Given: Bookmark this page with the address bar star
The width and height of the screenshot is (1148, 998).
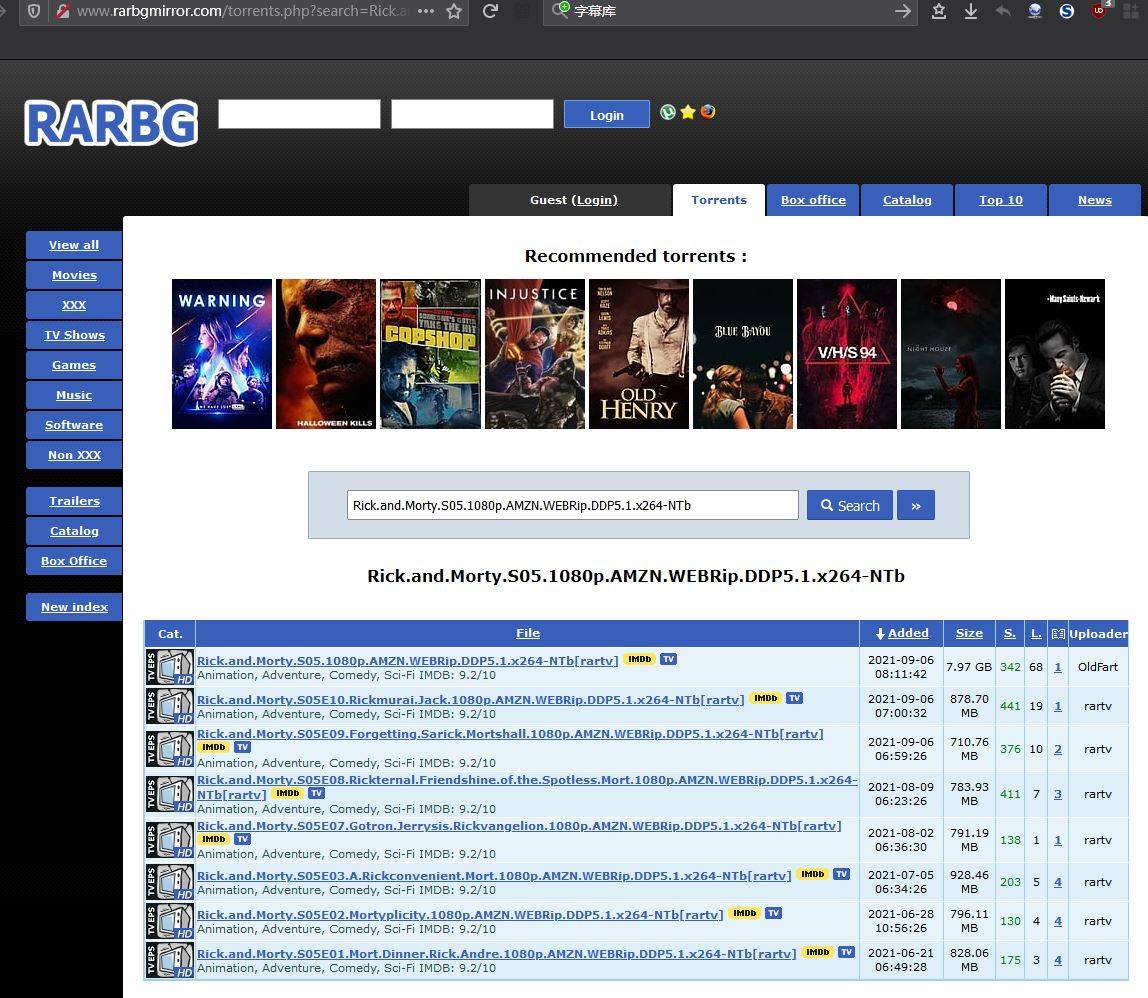Looking at the screenshot, I should click(454, 11).
